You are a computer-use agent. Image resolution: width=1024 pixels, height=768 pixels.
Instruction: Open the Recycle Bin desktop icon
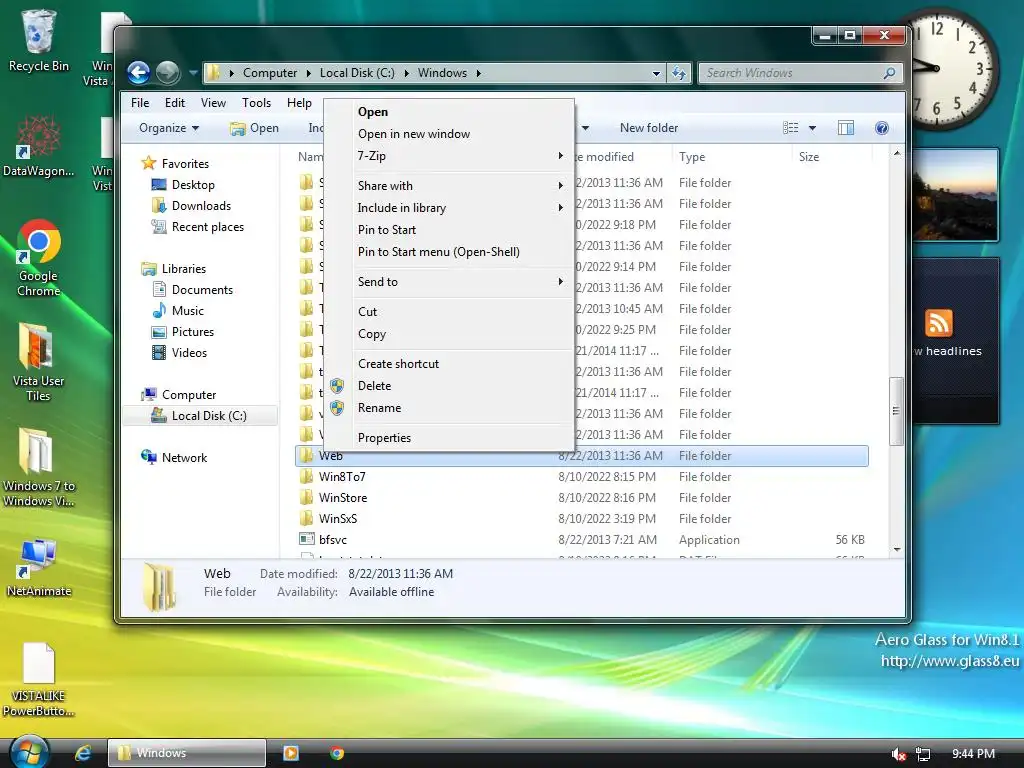(39, 40)
